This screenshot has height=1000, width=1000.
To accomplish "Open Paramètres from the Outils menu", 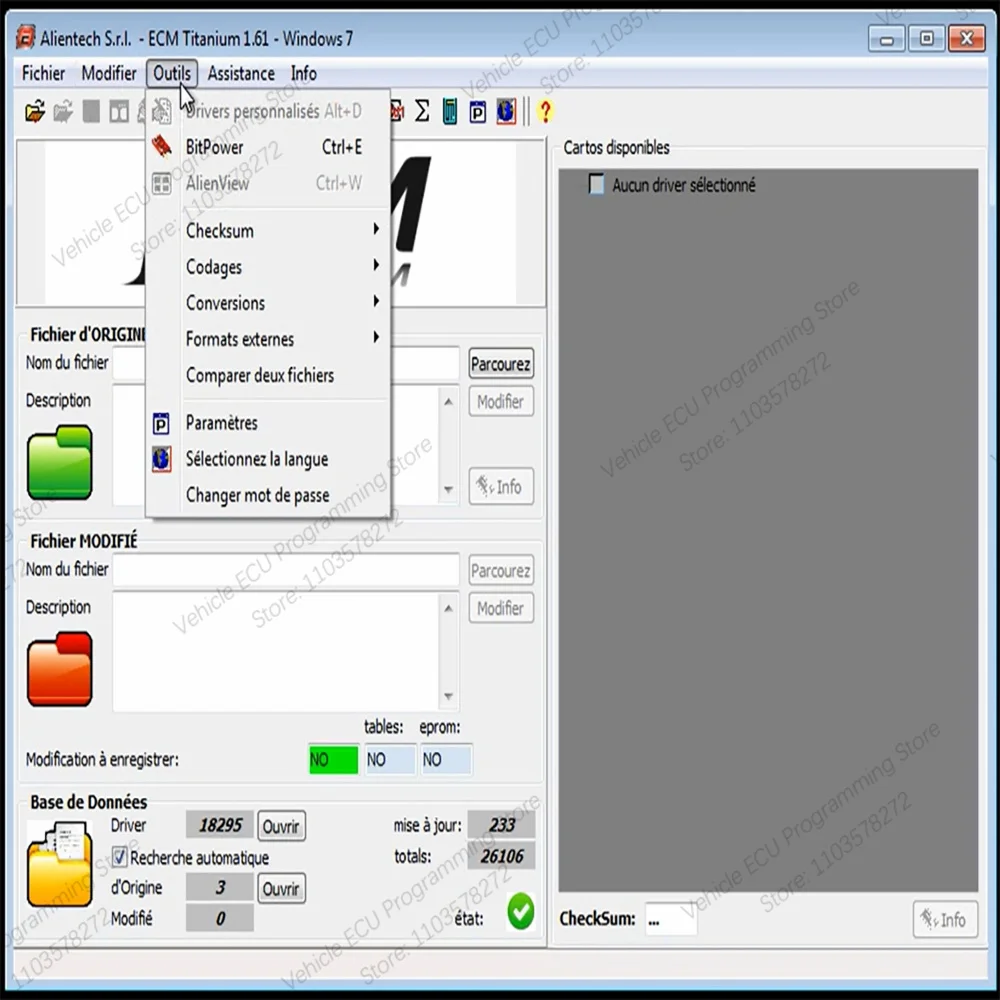I will coord(268,422).
